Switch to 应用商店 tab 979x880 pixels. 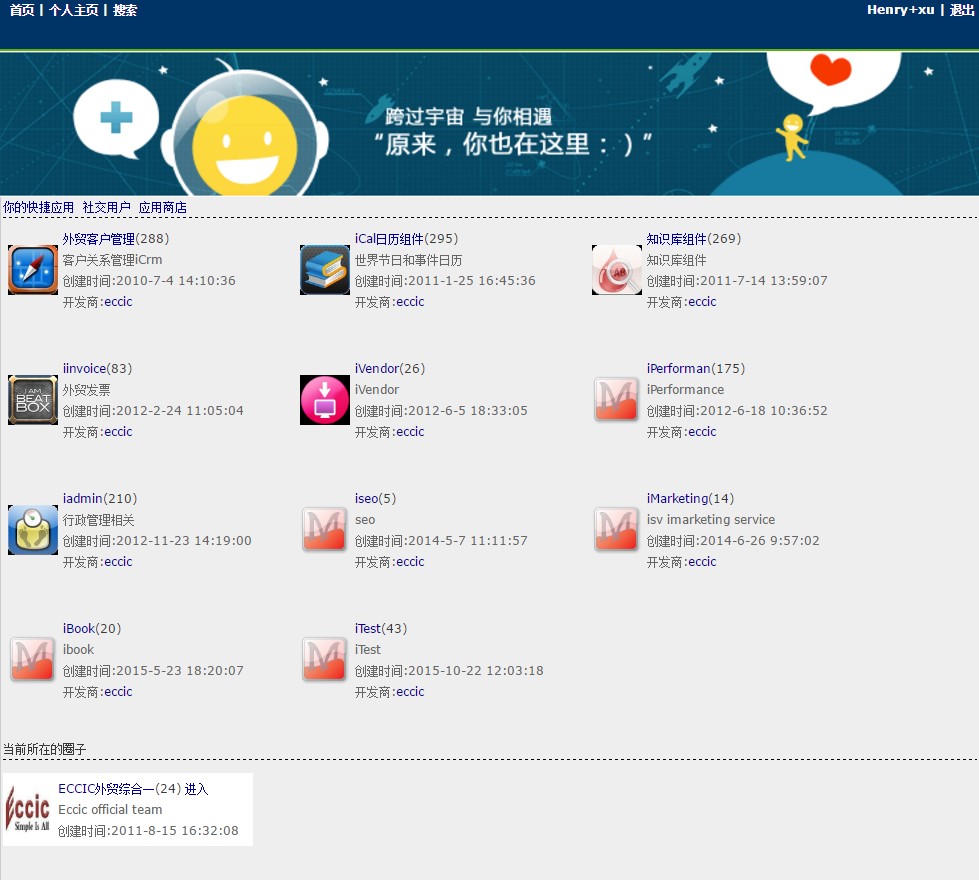tap(162, 207)
